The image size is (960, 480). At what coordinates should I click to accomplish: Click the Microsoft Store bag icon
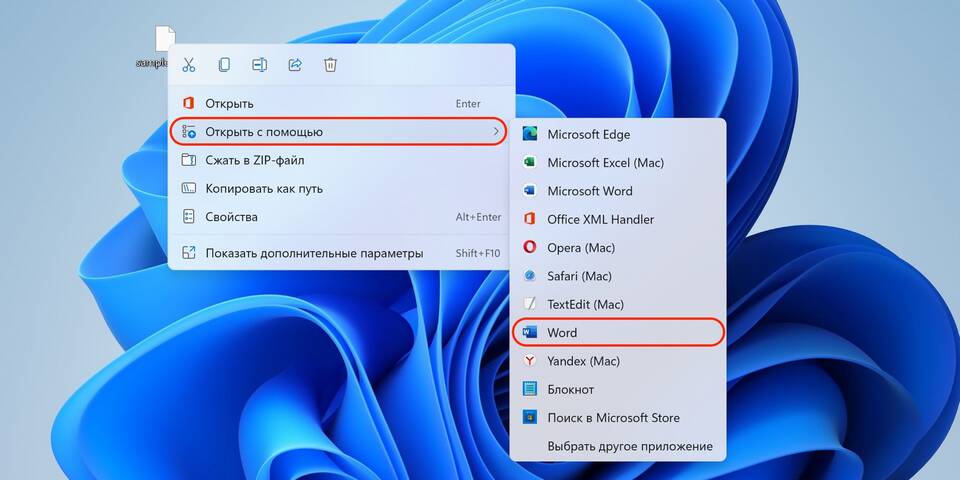530,418
